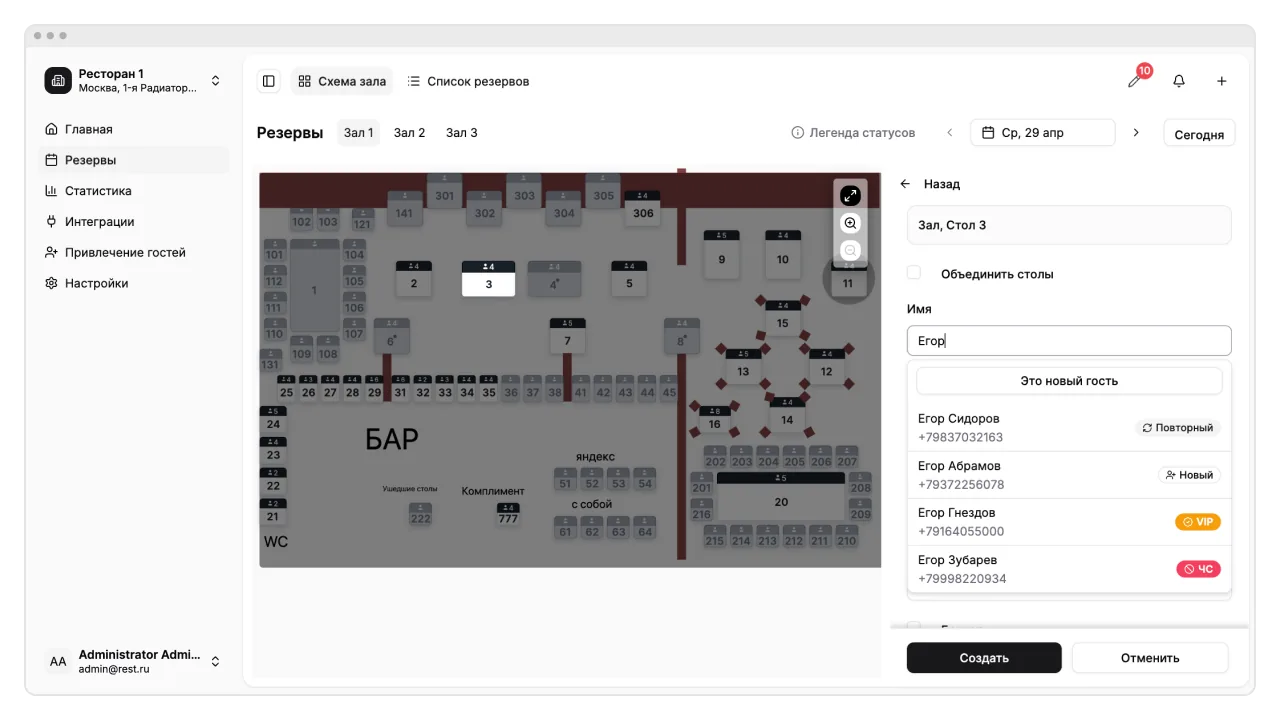1280x720 pixels.
Task: Select table 10 on the floor map
Action: coord(783,254)
